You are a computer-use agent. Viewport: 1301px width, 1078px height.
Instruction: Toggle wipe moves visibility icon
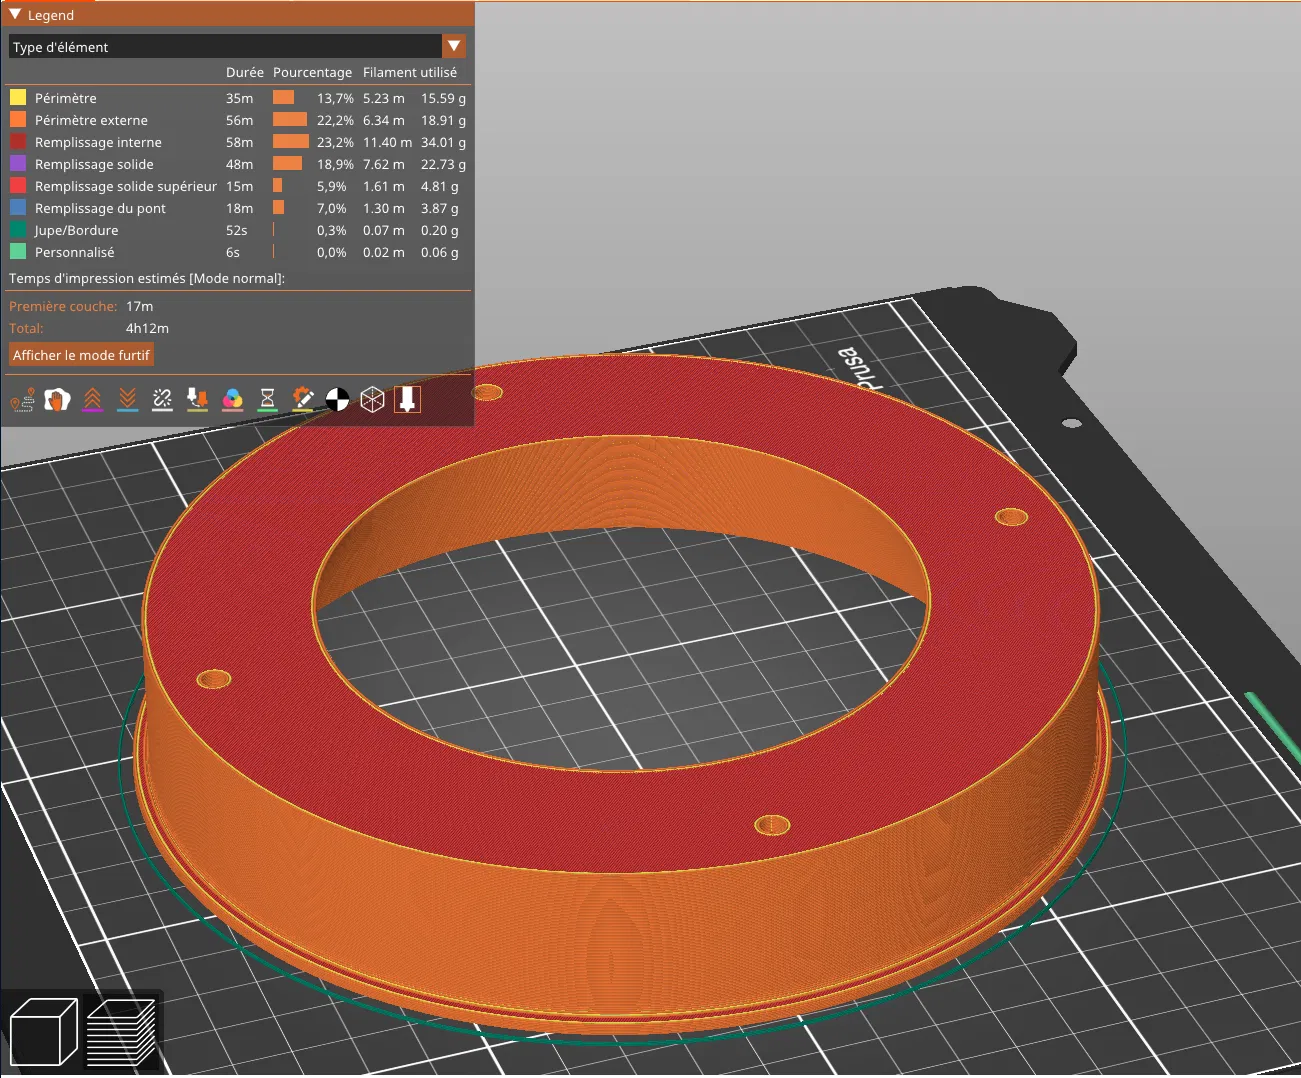click(57, 400)
